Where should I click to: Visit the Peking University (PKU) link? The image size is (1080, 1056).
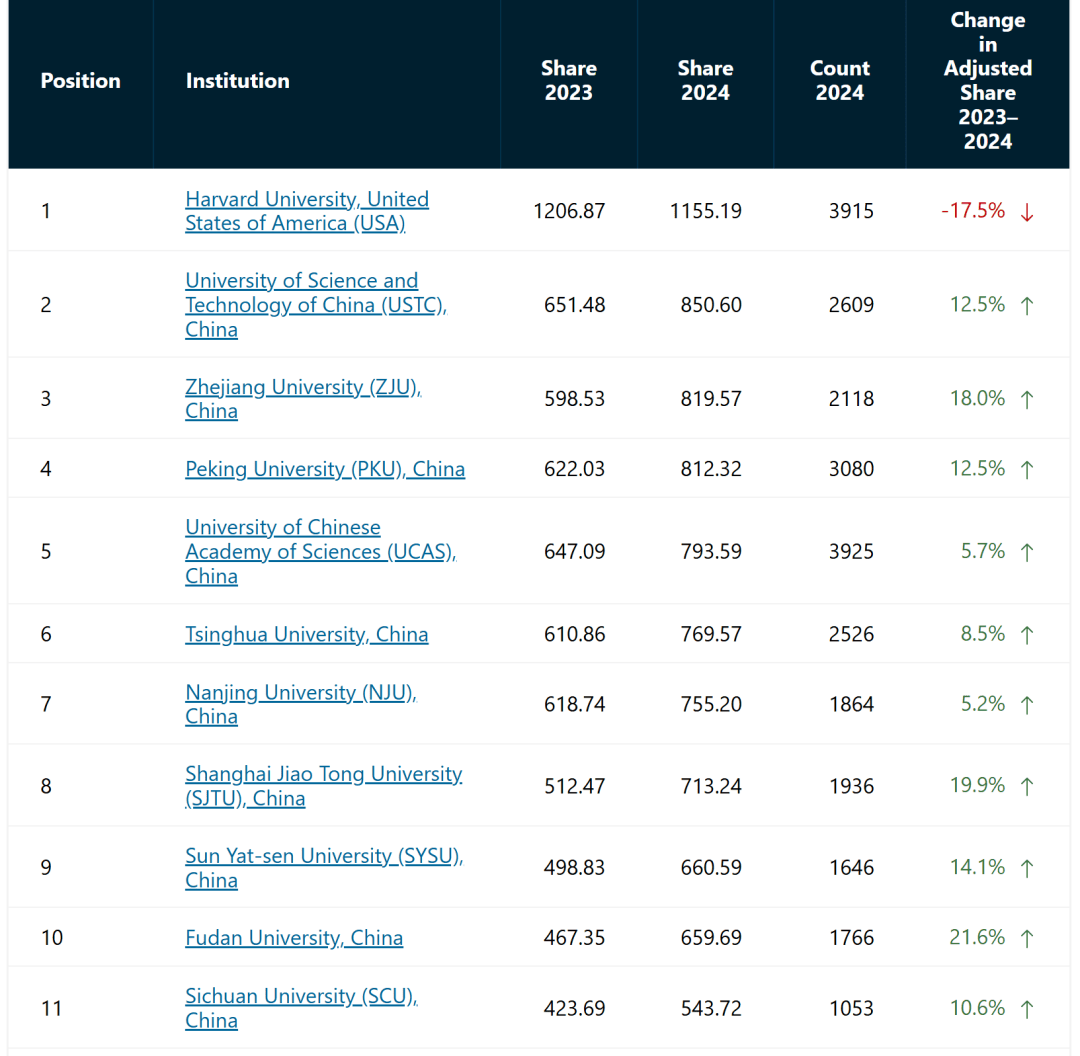pyautogui.click(x=325, y=469)
